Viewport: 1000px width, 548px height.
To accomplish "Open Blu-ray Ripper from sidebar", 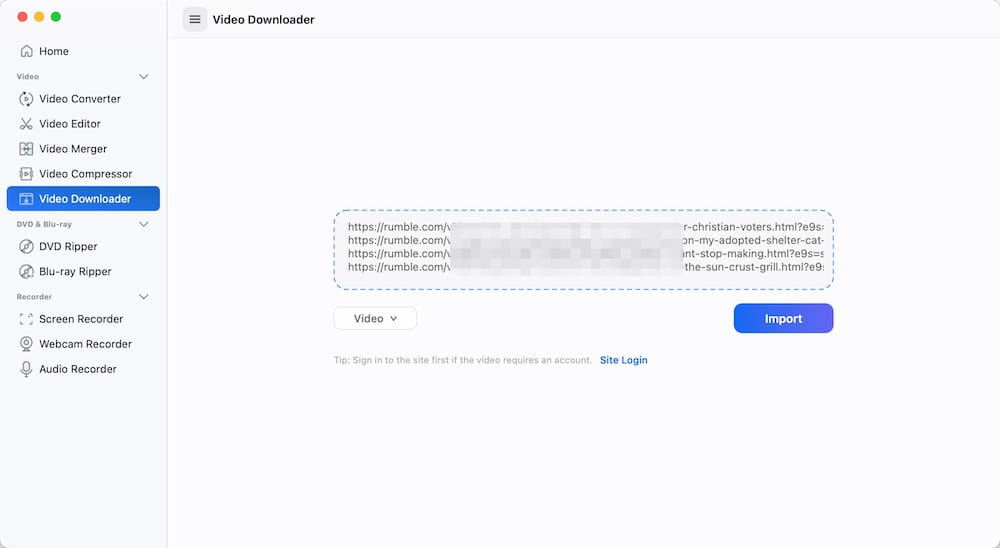I will [x=83, y=271].
